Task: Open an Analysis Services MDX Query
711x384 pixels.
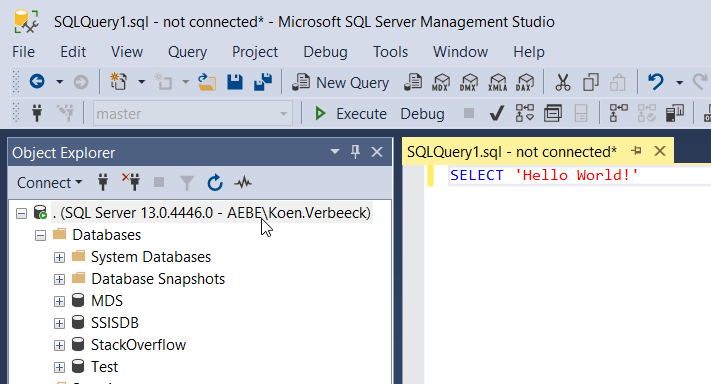Action: pos(441,82)
